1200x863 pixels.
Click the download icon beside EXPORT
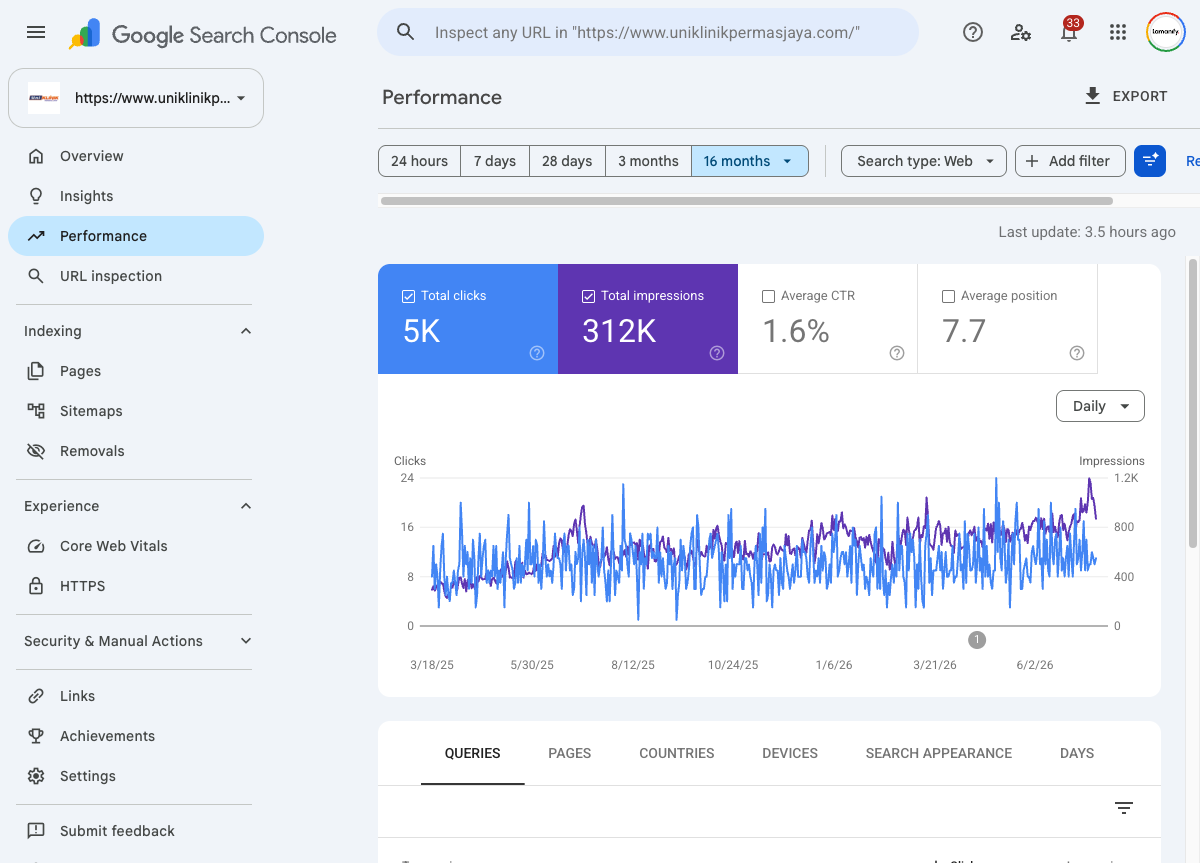(x=1093, y=96)
